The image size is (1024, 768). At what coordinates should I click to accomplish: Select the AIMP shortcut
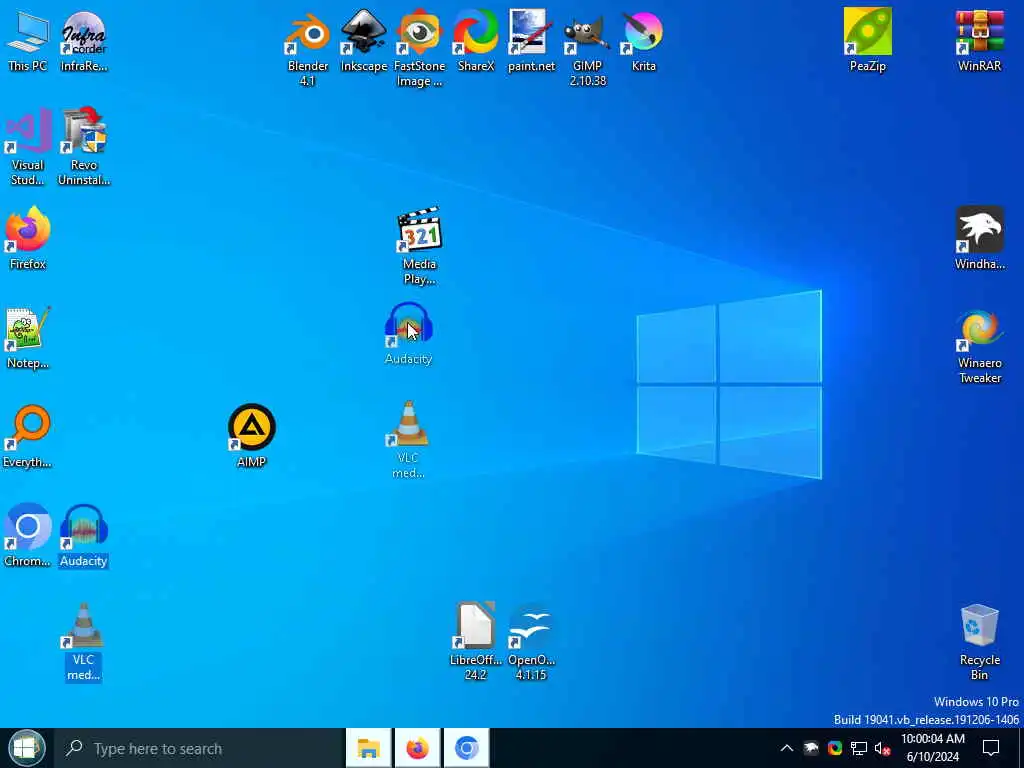pos(251,436)
